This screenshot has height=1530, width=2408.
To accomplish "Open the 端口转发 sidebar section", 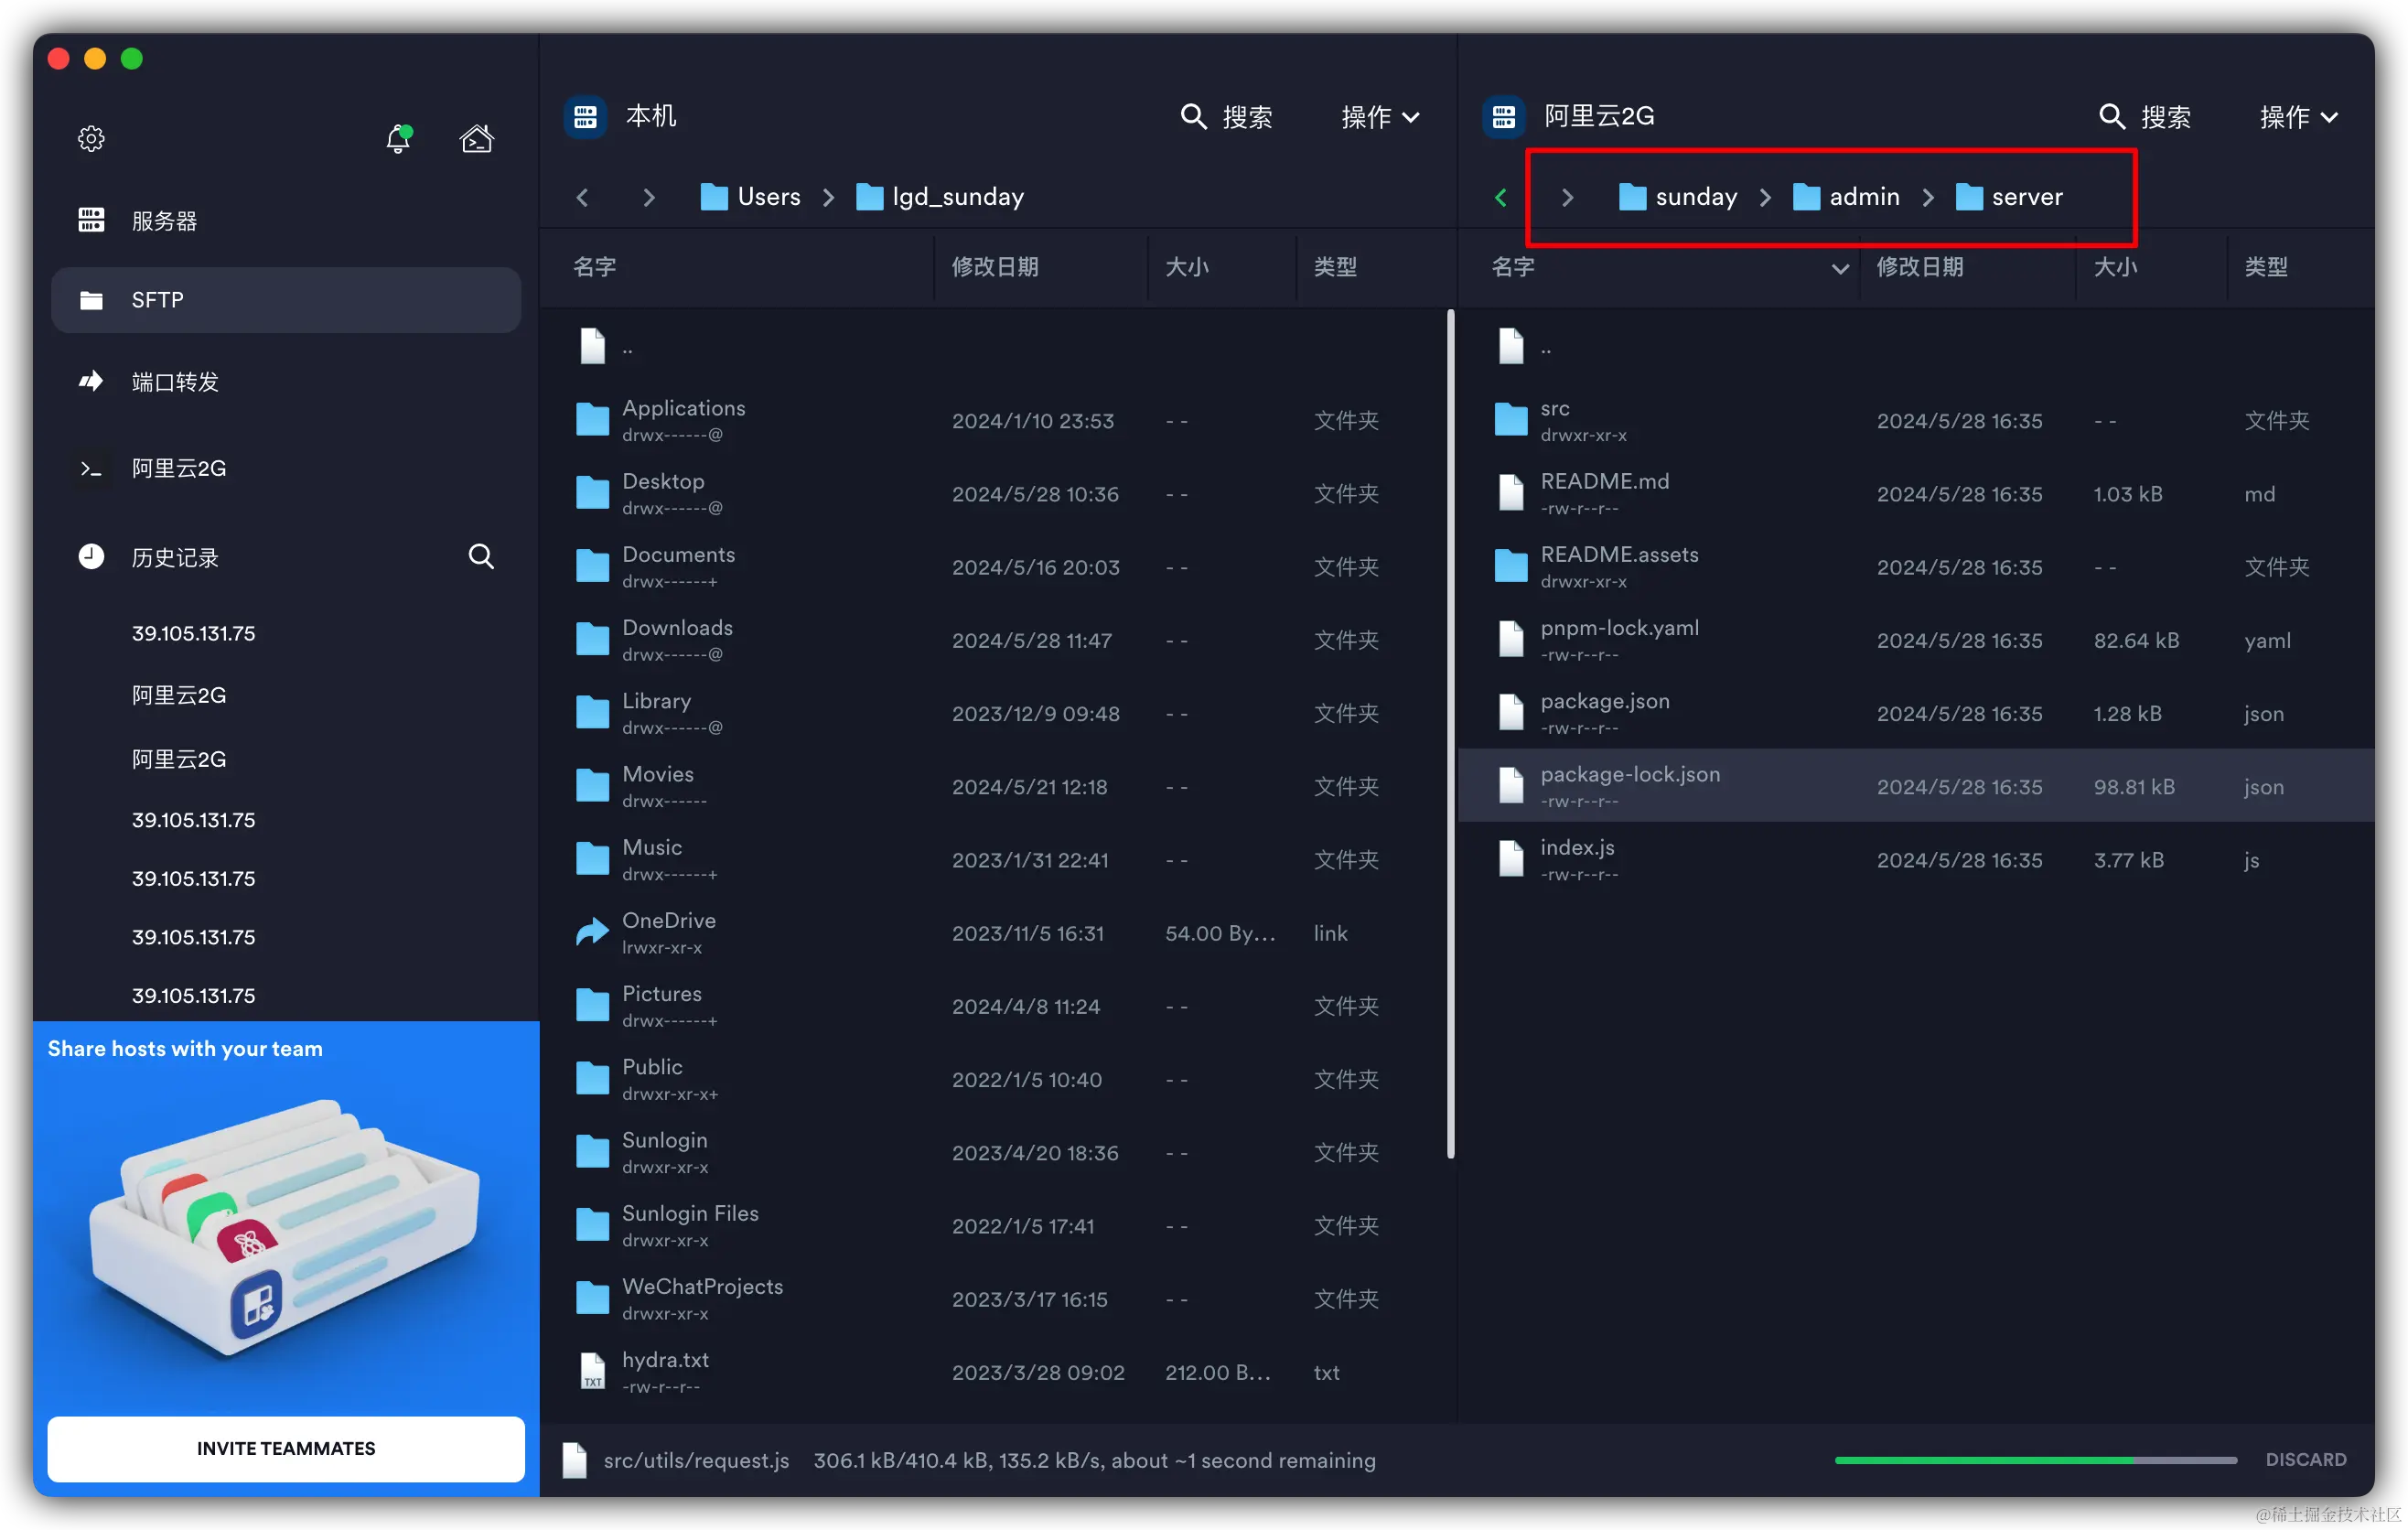I will tap(175, 382).
